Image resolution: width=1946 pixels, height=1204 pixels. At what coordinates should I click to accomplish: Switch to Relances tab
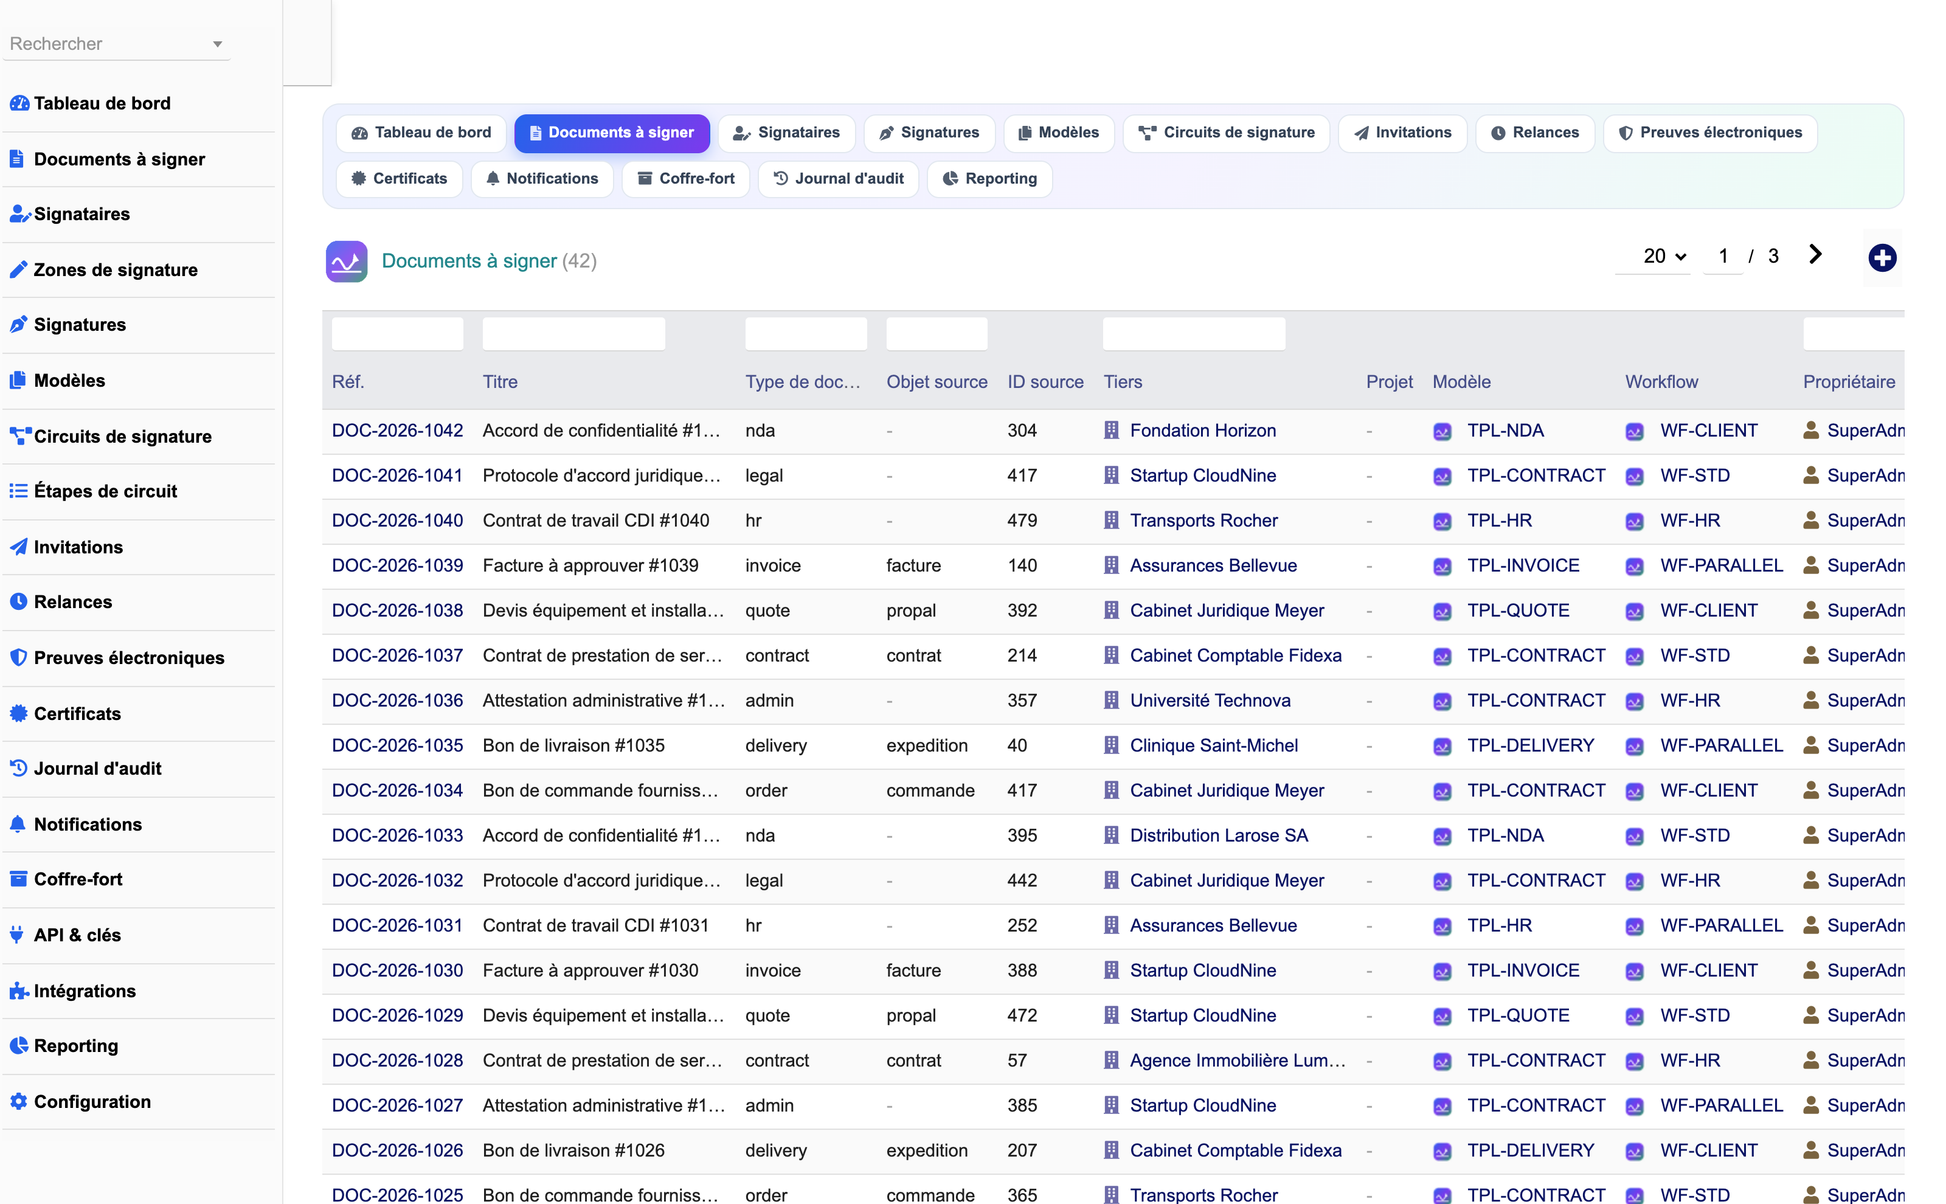tap(1535, 133)
